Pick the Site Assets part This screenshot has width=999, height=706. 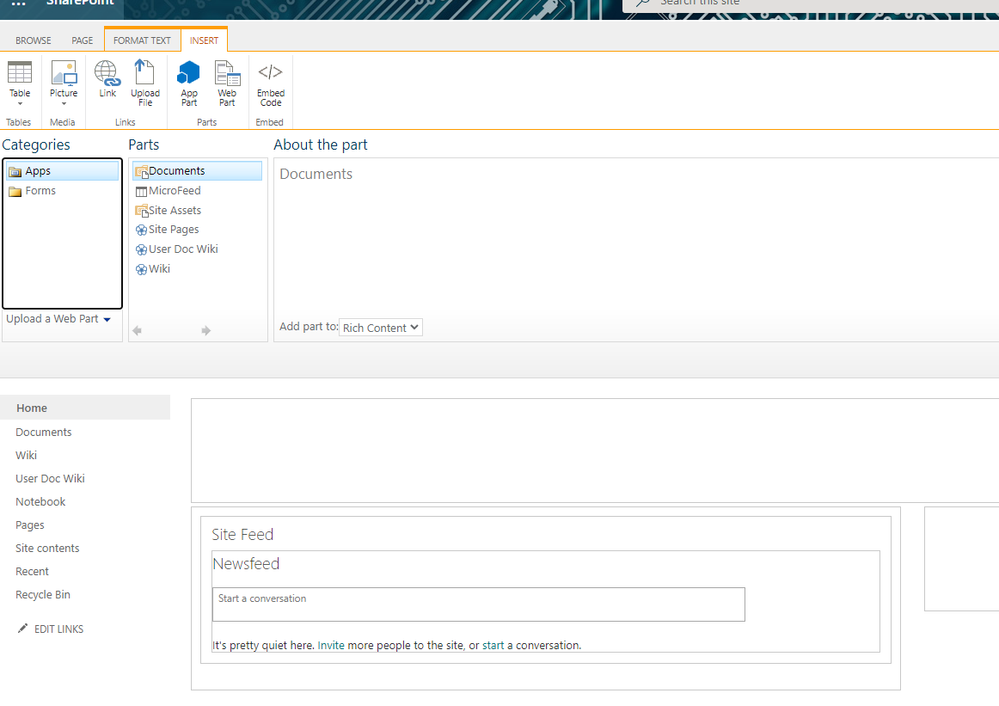pos(168,210)
